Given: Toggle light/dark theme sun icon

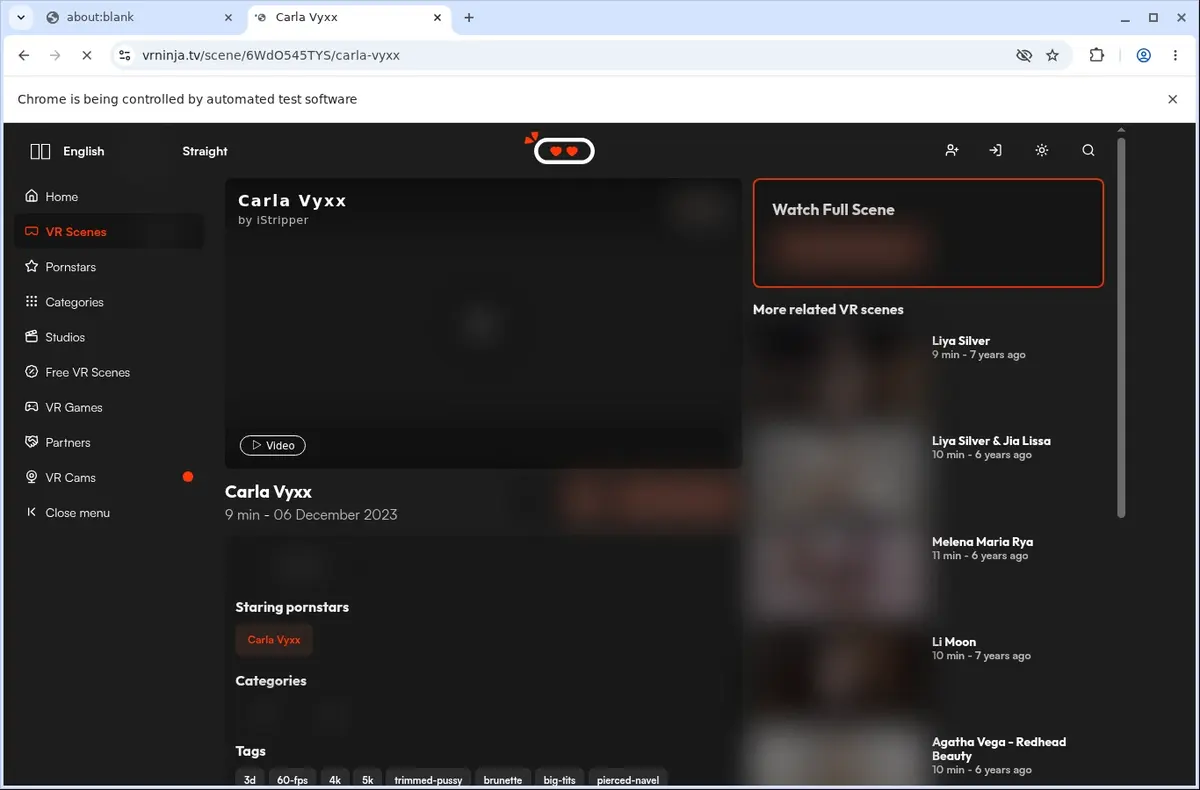Looking at the screenshot, I should [1042, 150].
